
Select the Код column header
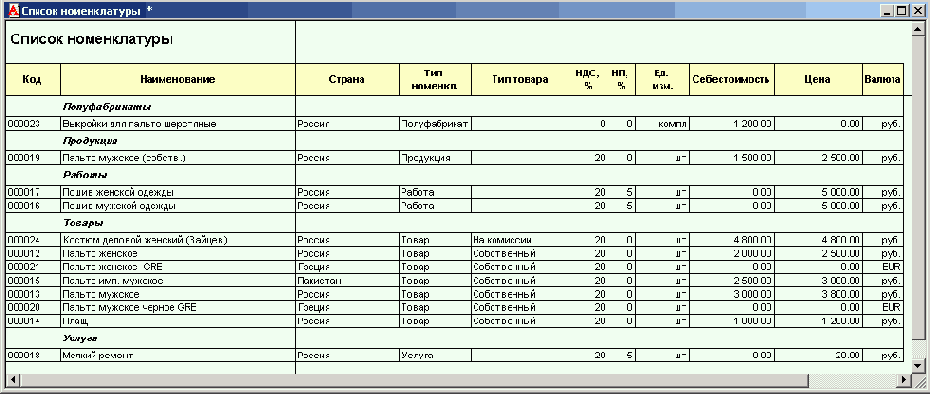33,80
